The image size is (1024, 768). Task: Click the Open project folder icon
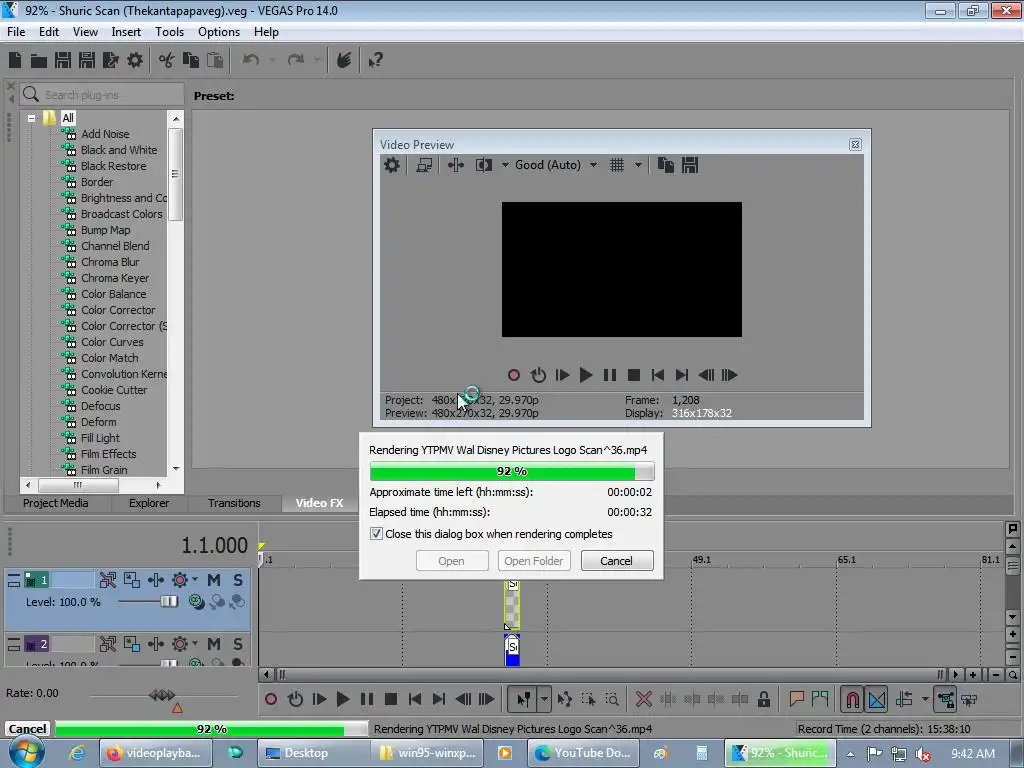pos(39,61)
